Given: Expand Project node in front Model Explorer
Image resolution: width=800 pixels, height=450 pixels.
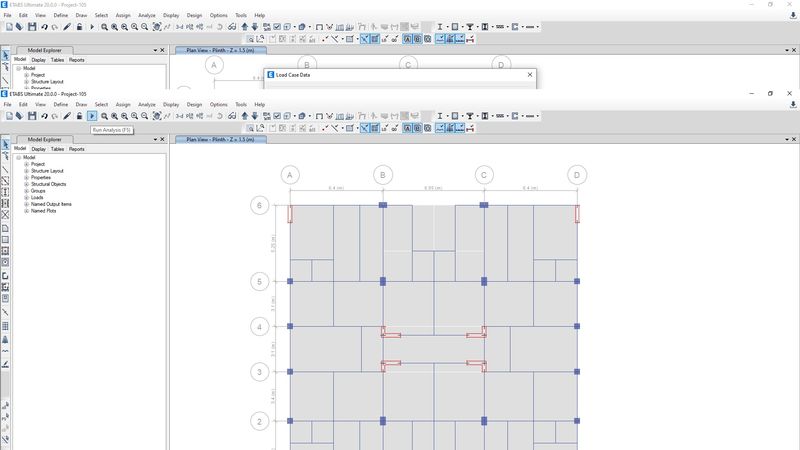Looking at the screenshot, I should pos(27,164).
